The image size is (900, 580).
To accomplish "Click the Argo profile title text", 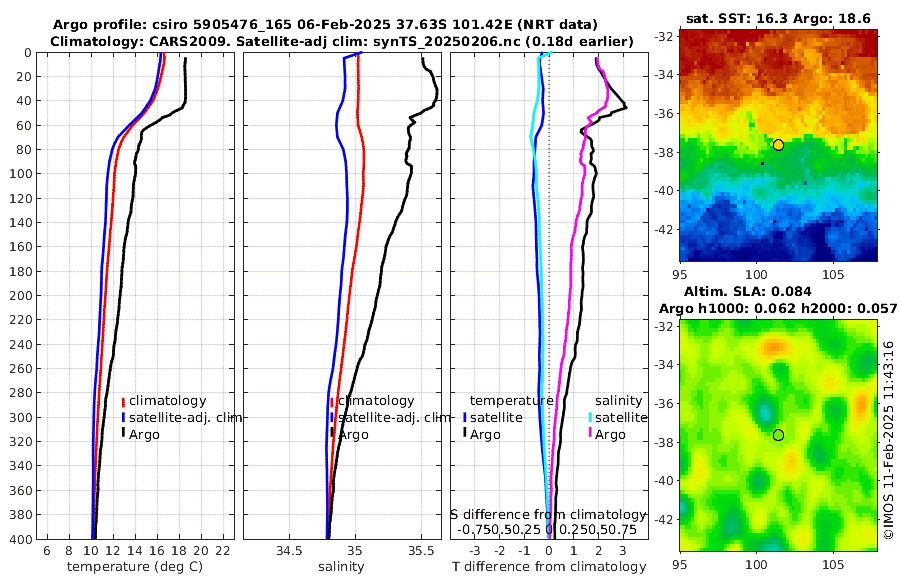I will [325, 25].
